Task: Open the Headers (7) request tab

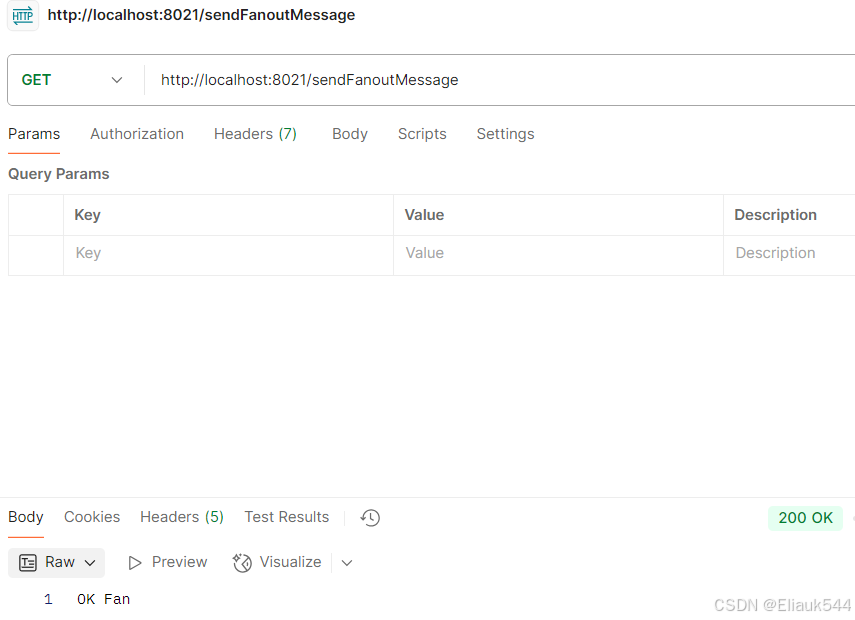Action: pyautogui.click(x=255, y=134)
